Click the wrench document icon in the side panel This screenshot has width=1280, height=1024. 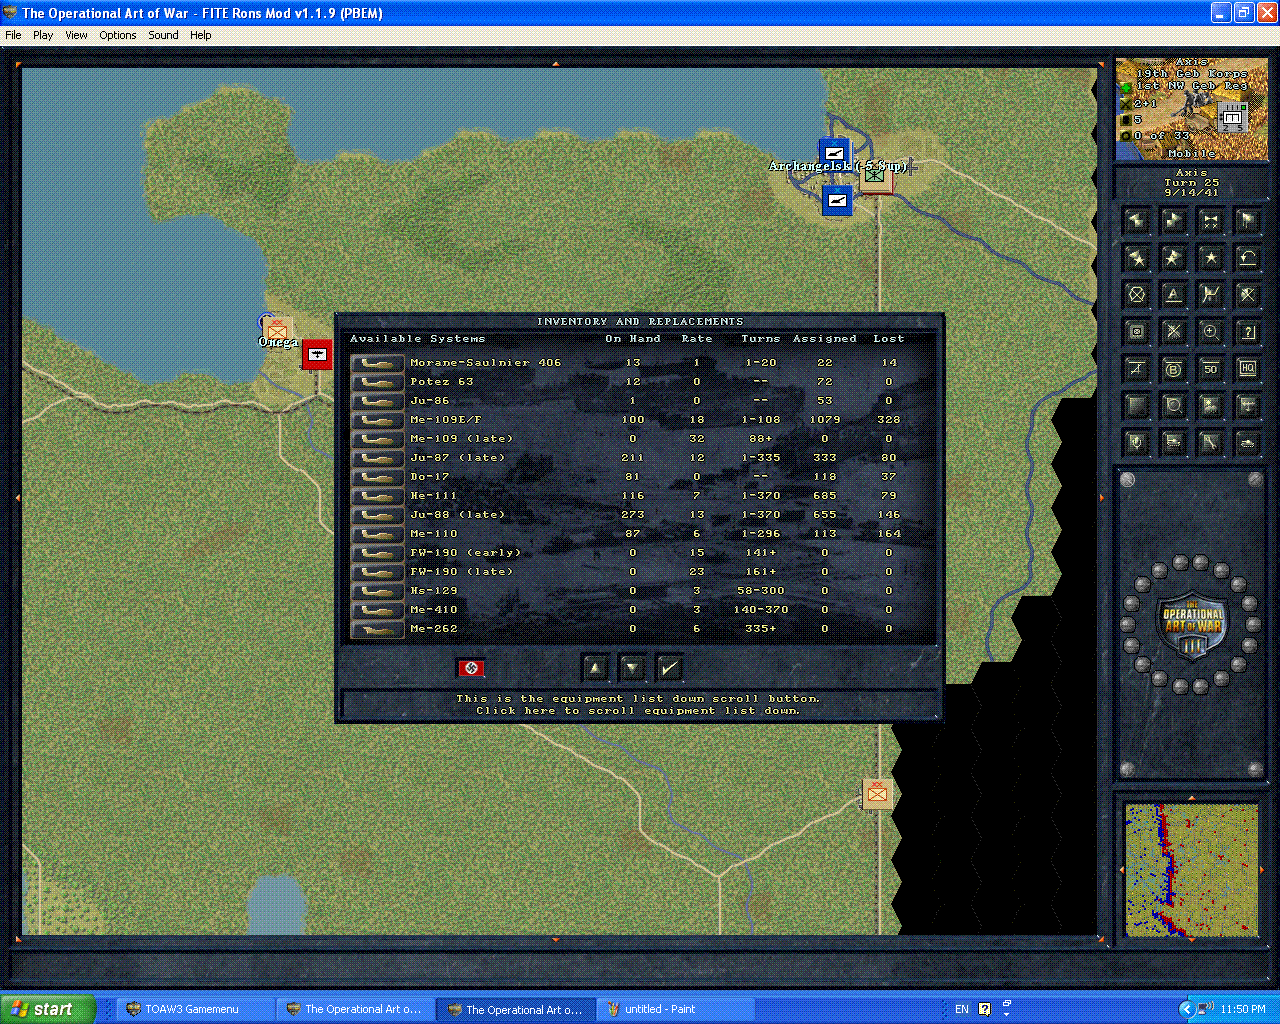(x=1210, y=443)
